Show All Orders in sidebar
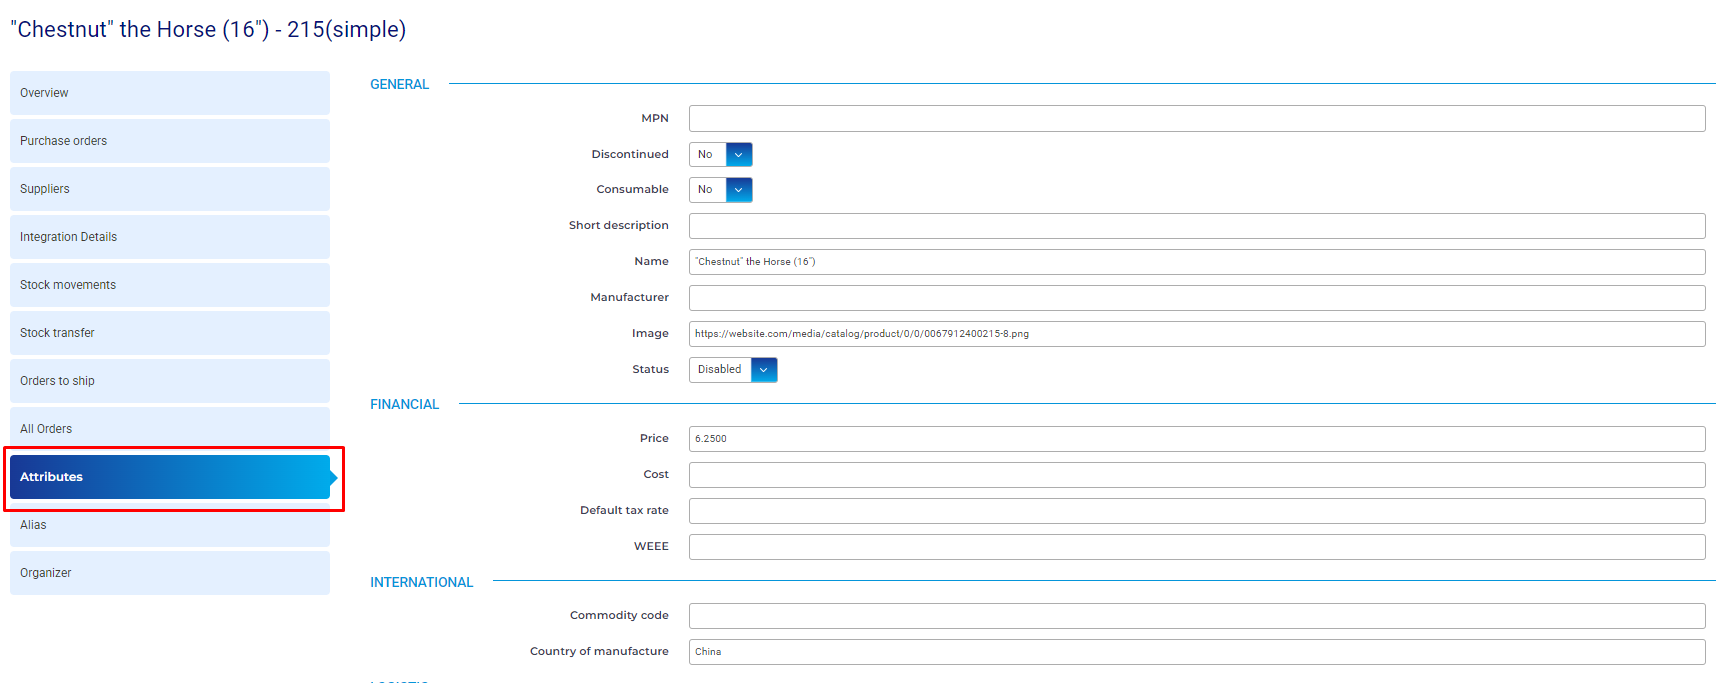This screenshot has height=683, width=1732. pos(169,429)
